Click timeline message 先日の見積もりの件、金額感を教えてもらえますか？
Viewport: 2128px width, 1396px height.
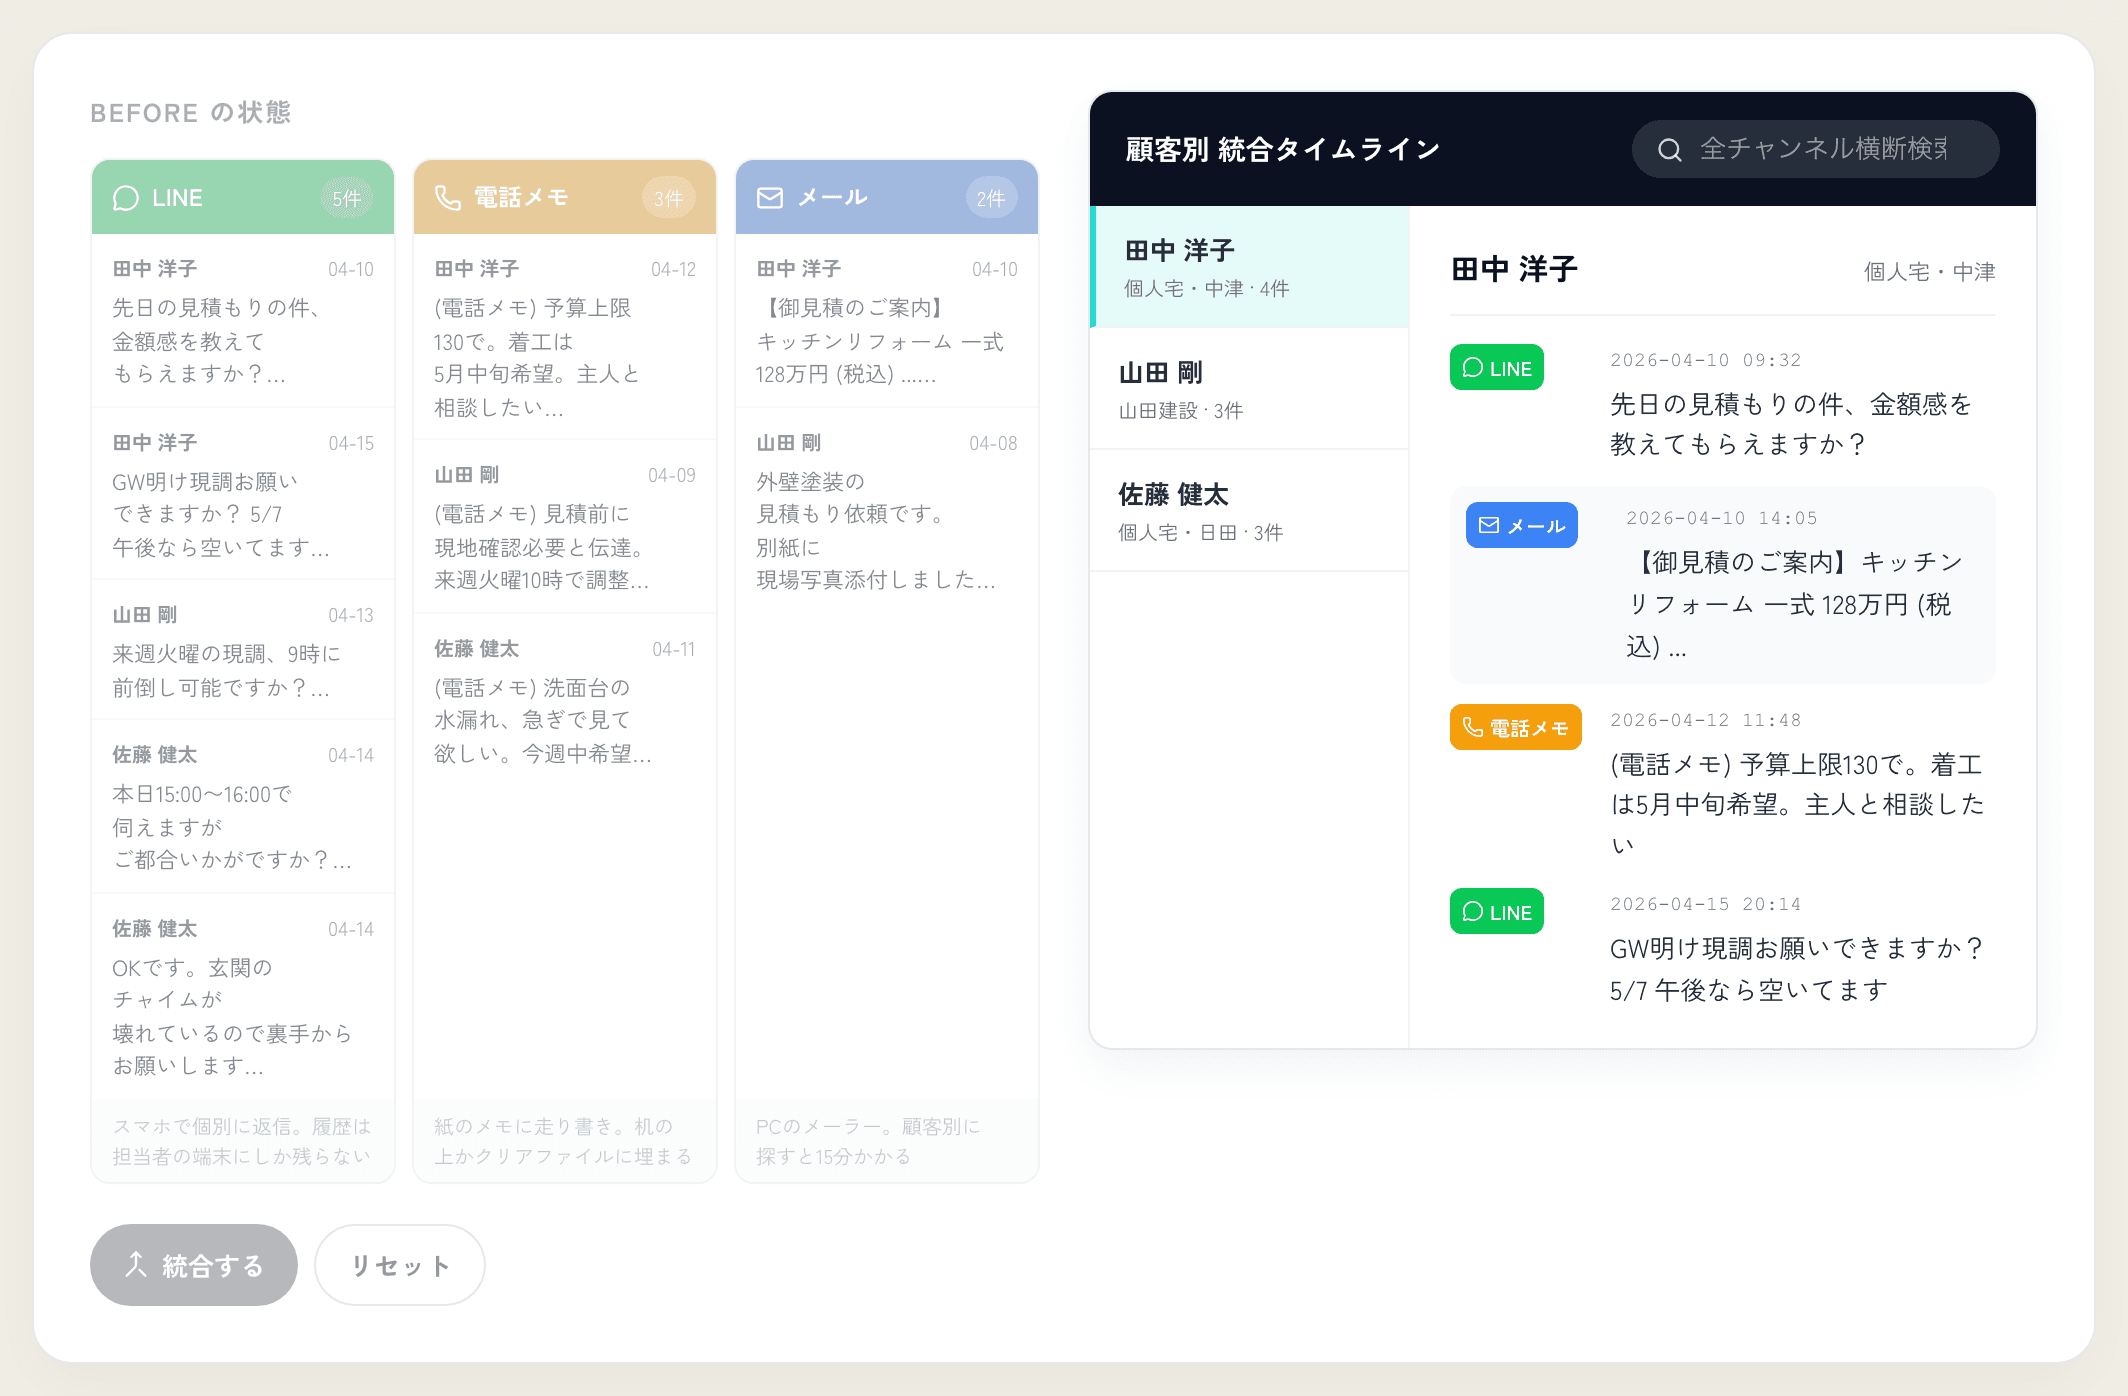coord(1790,424)
